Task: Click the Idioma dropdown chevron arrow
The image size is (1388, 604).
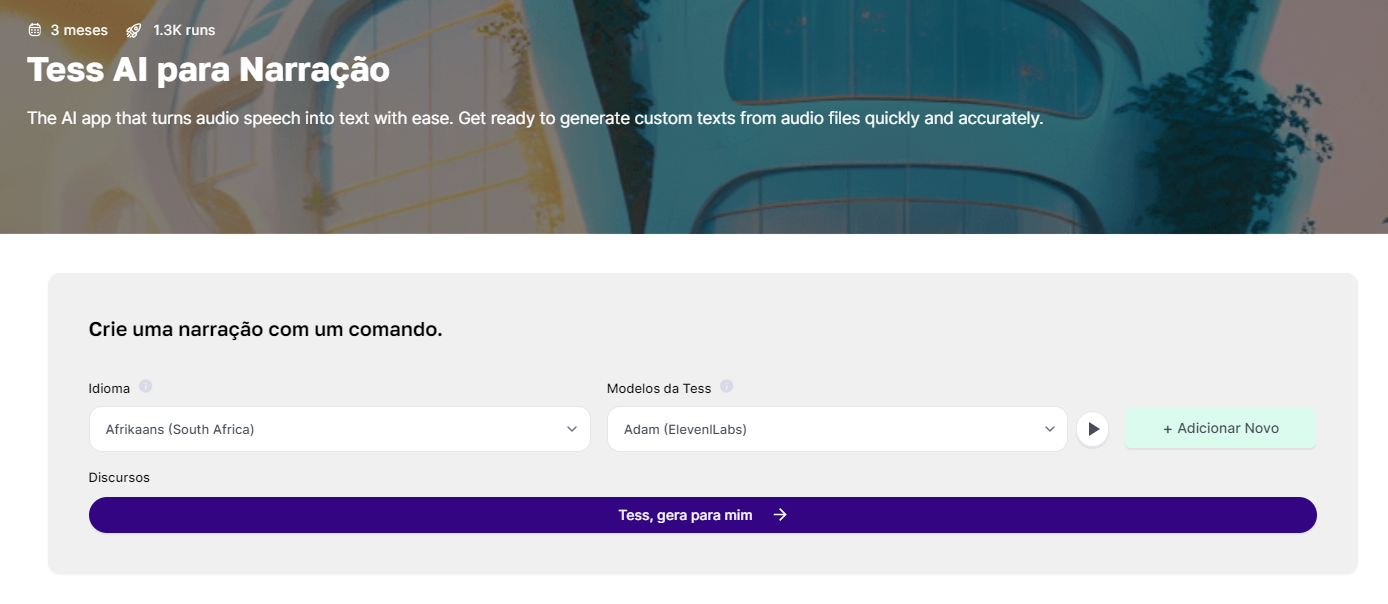Action: click(x=572, y=429)
